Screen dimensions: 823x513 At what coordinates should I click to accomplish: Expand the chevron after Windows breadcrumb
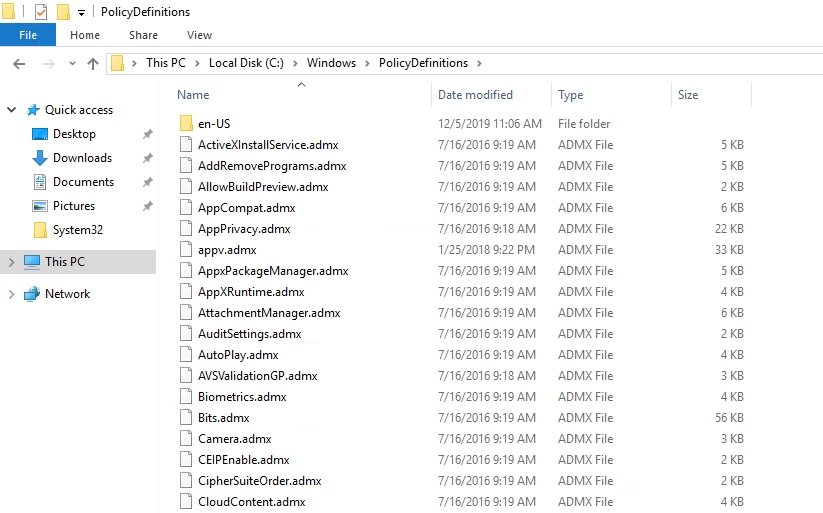click(x=367, y=63)
